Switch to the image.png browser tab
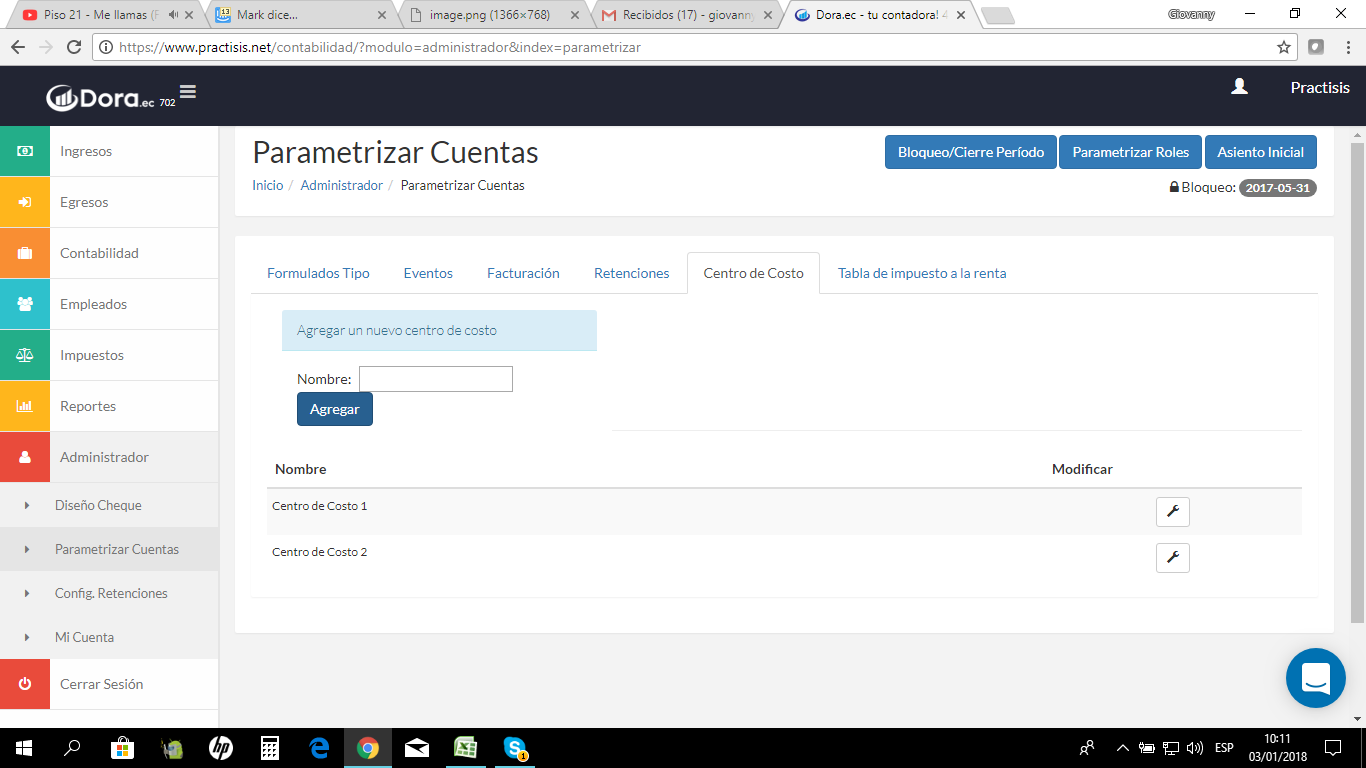This screenshot has height=768, width=1366. point(490,15)
